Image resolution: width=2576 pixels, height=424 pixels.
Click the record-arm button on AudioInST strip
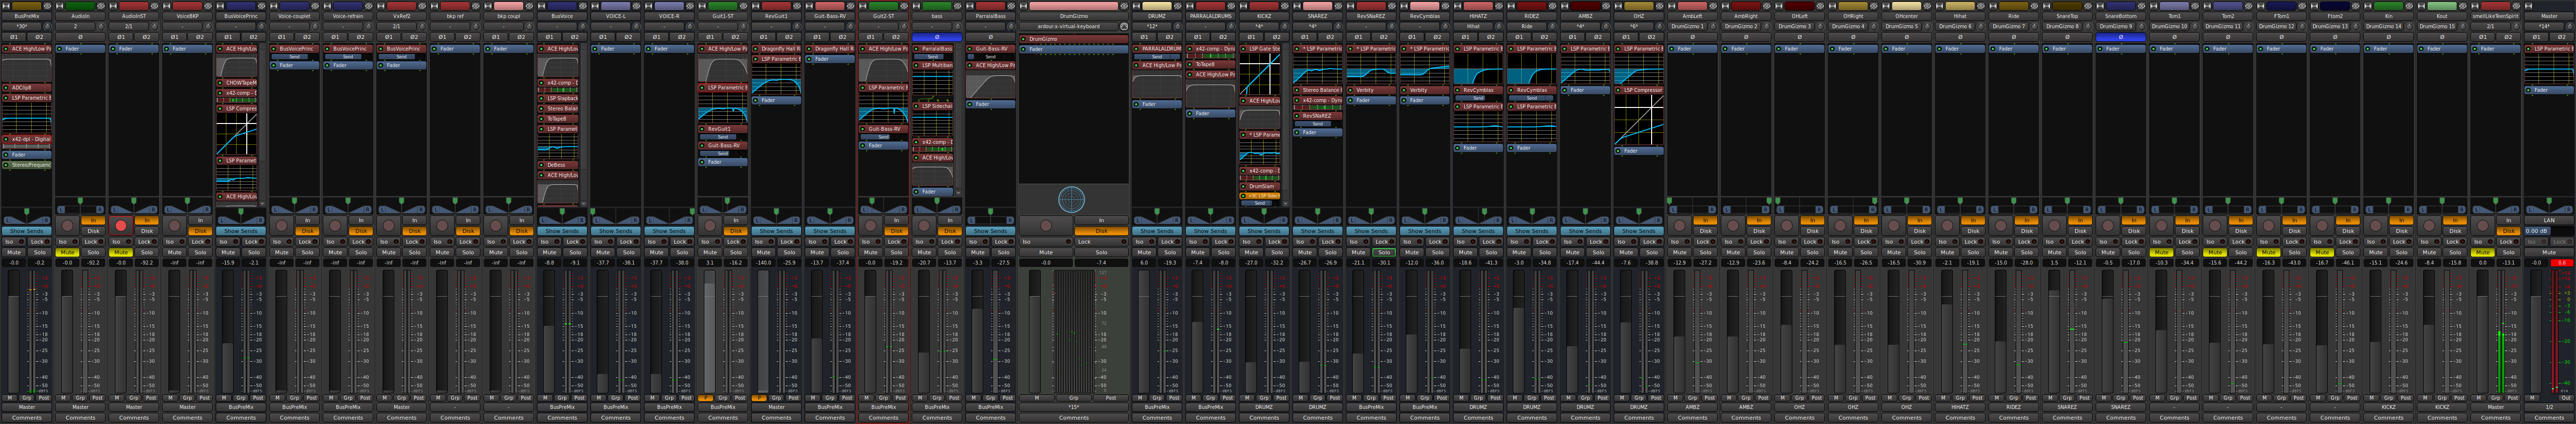121,226
